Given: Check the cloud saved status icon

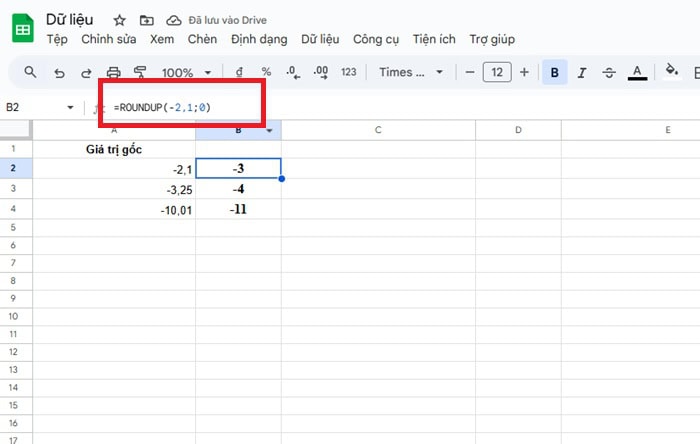Looking at the screenshot, I should pos(174,21).
